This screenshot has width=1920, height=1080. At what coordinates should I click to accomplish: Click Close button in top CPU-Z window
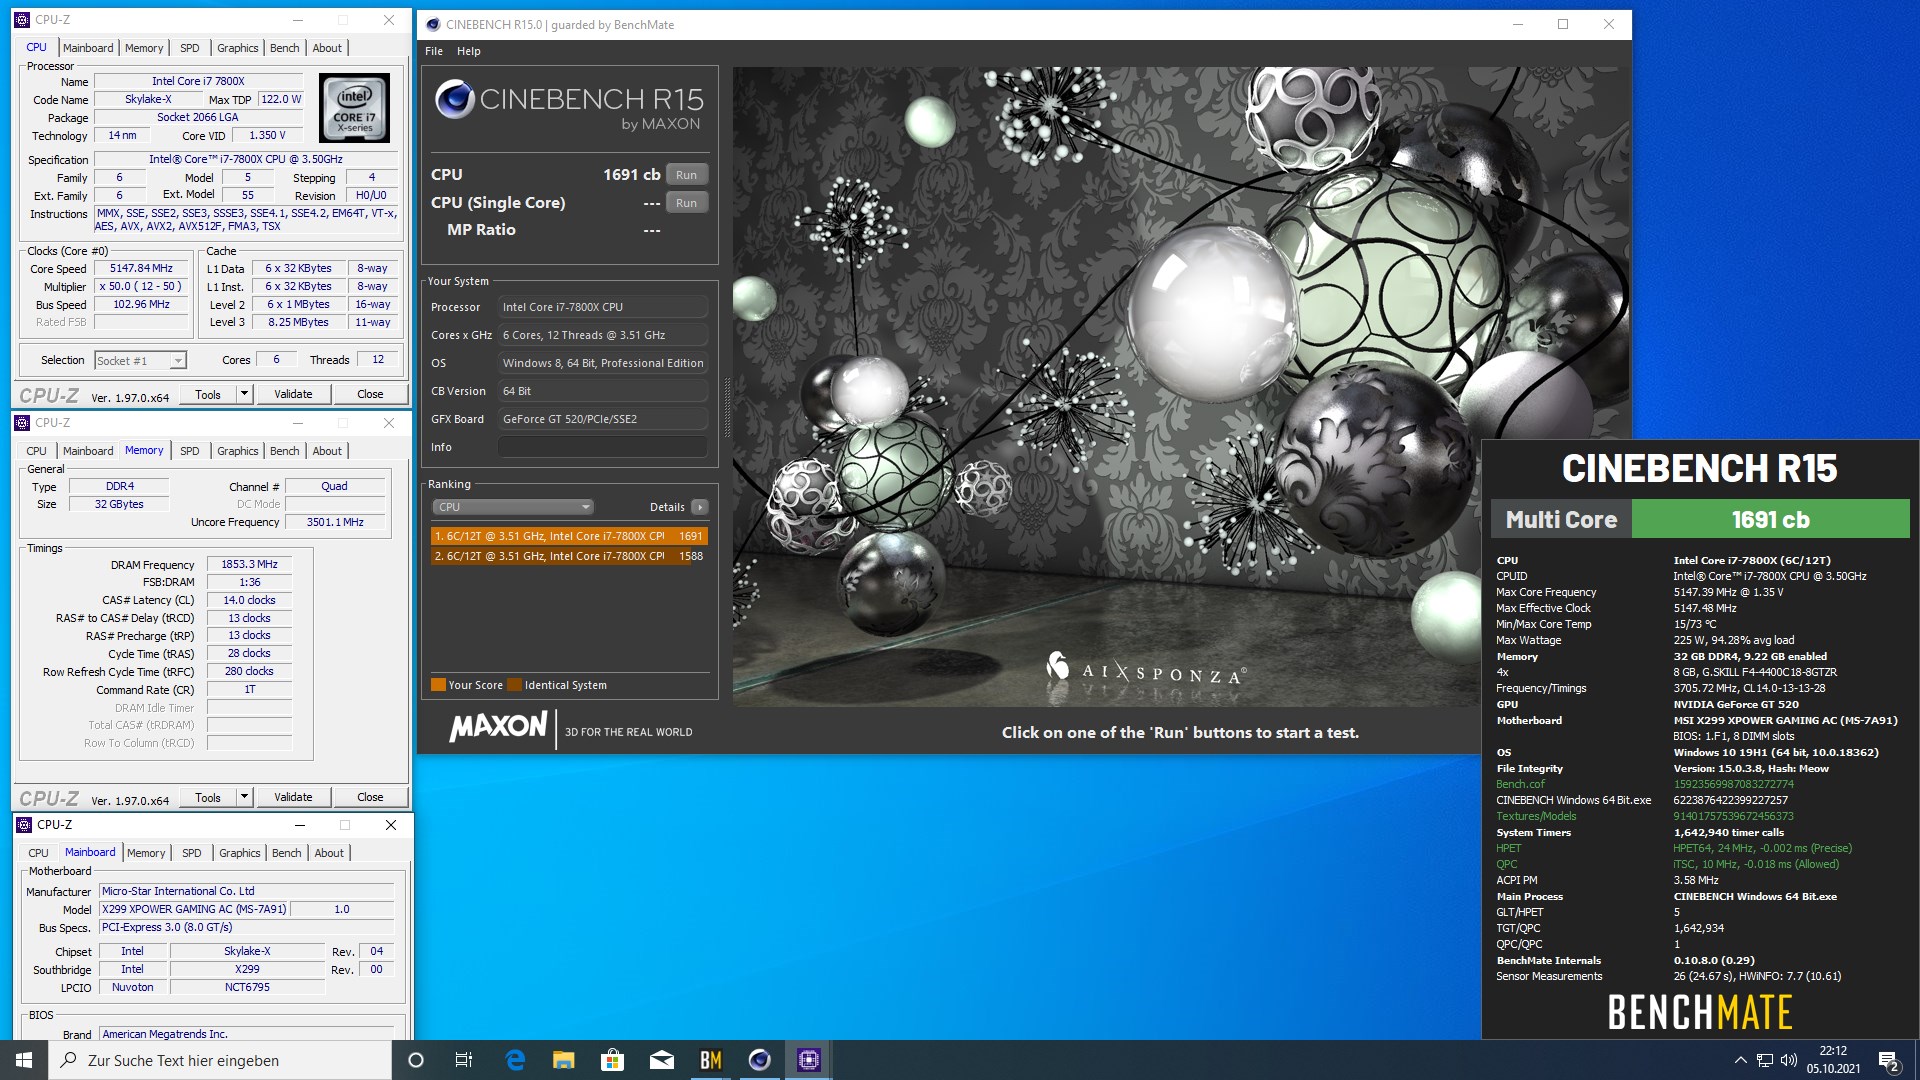tap(370, 394)
